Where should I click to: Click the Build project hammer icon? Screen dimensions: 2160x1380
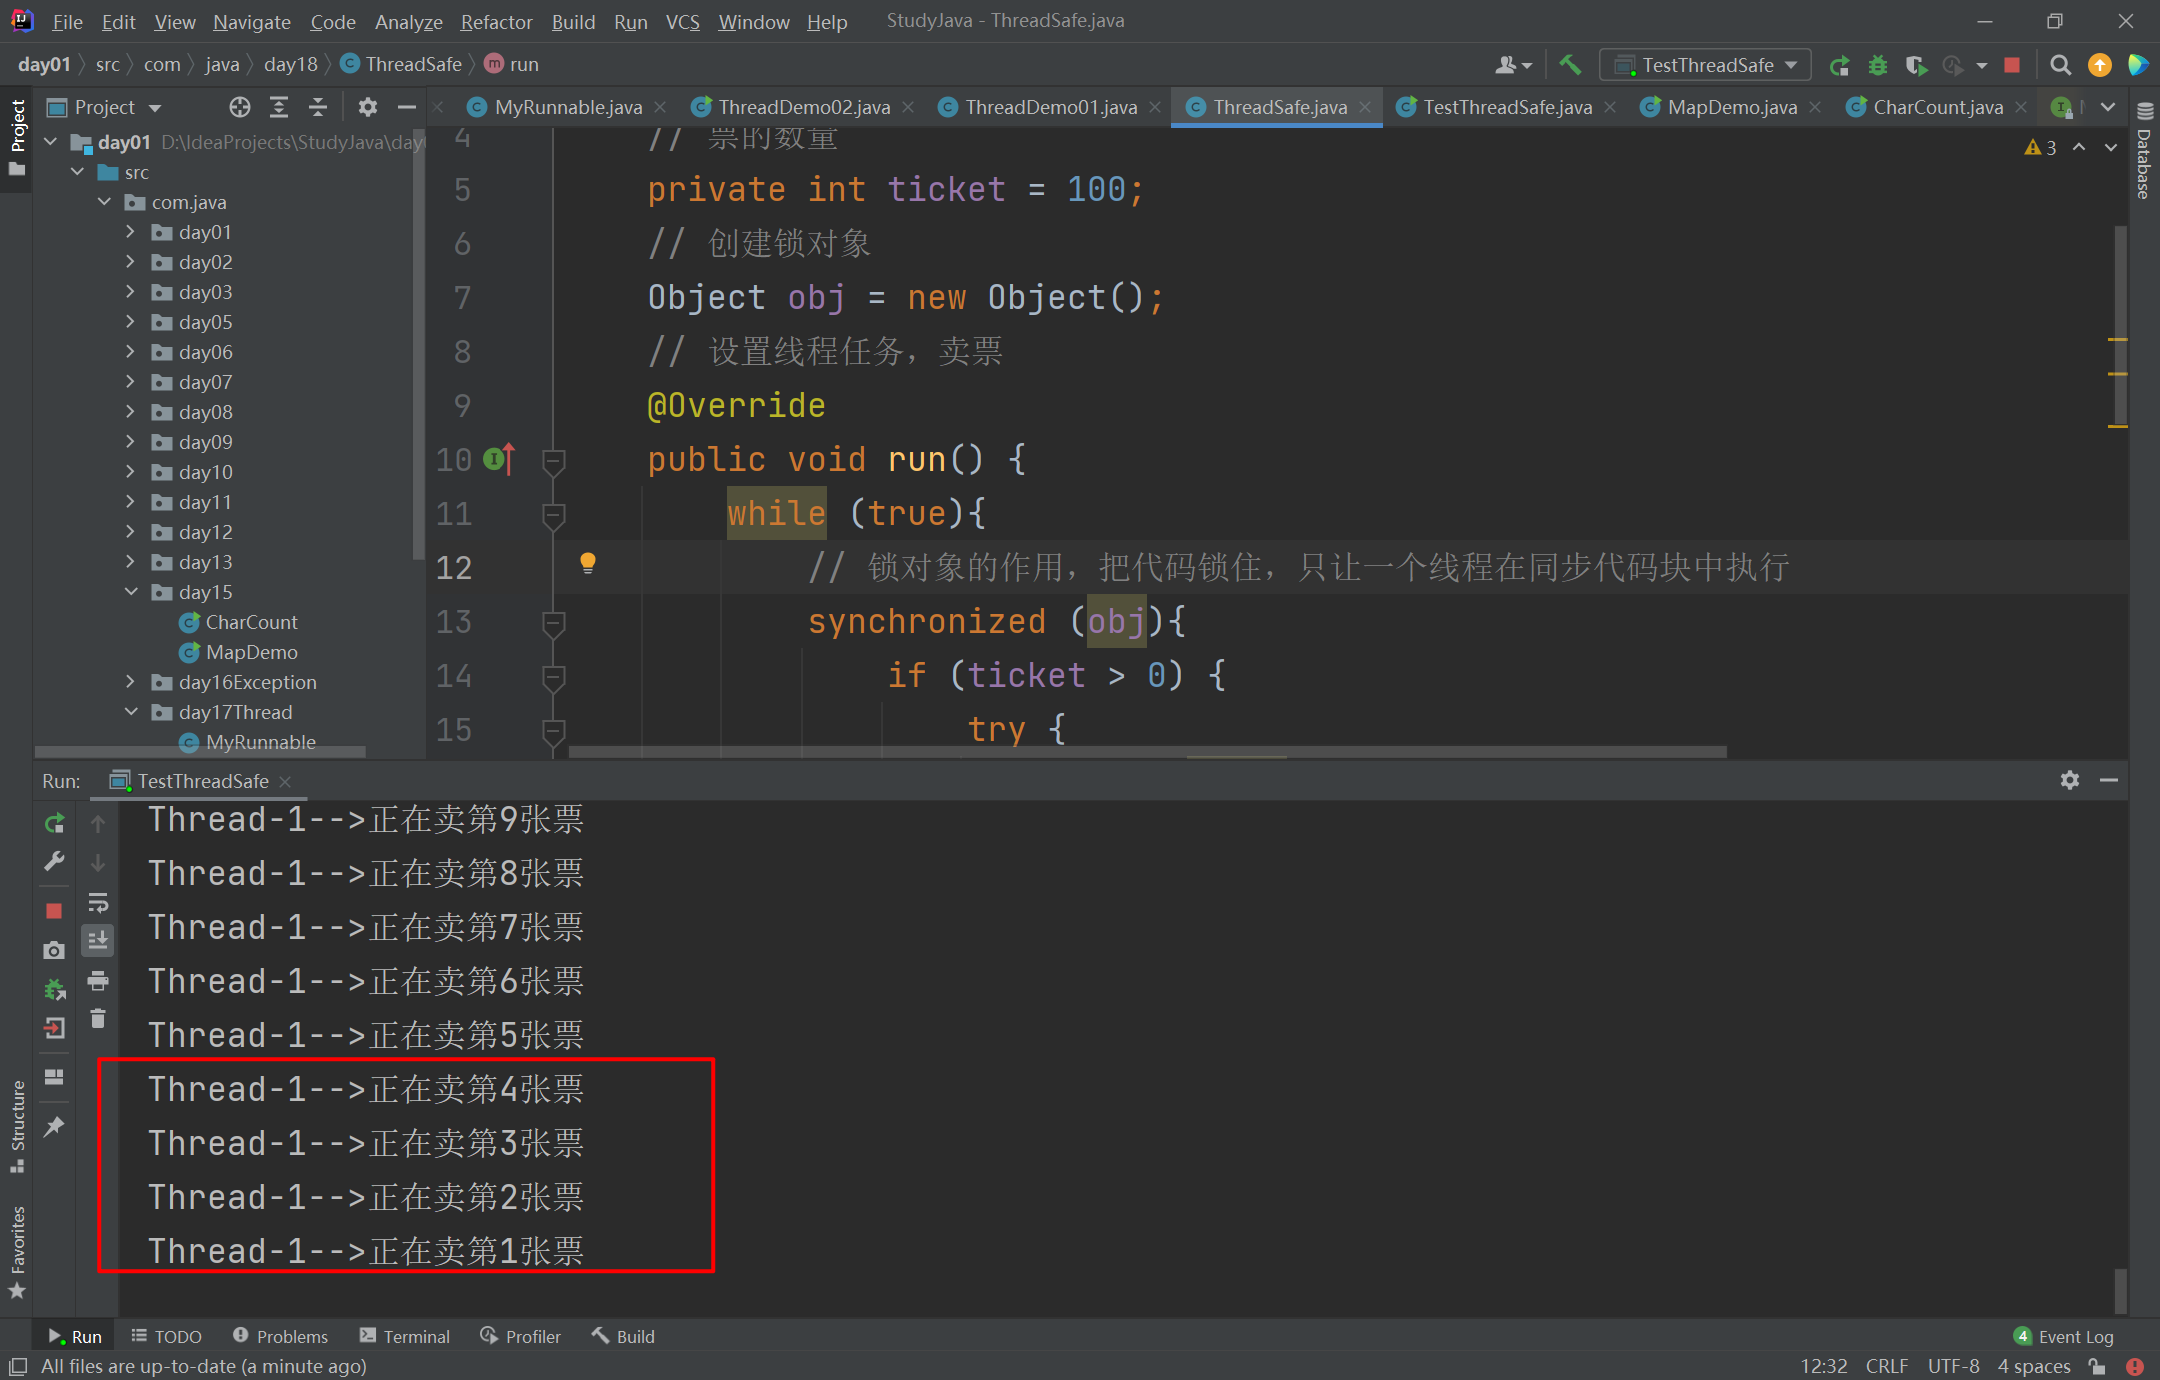pyautogui.click(x=1570, y=65)
